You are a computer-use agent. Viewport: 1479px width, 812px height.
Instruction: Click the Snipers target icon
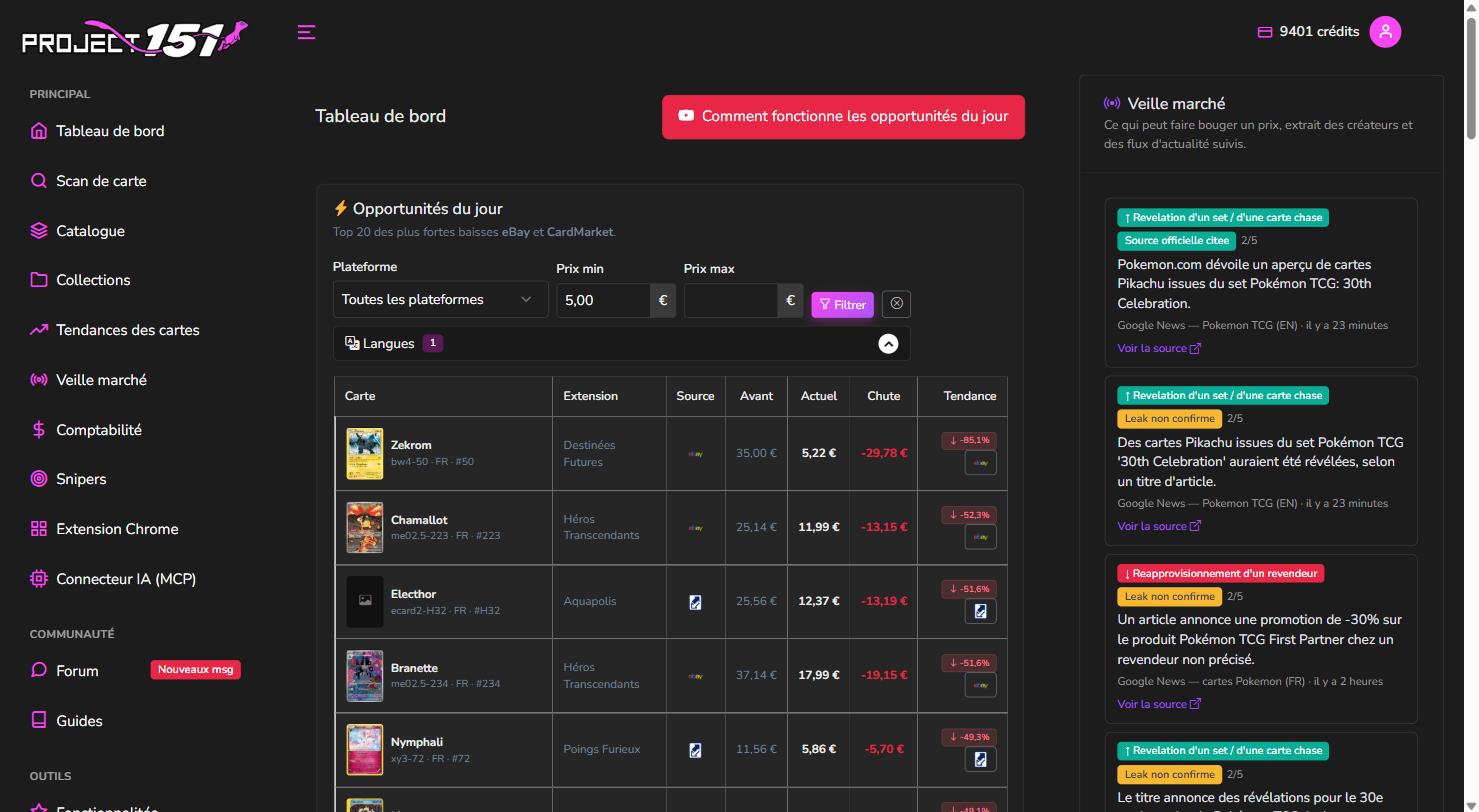39,479
